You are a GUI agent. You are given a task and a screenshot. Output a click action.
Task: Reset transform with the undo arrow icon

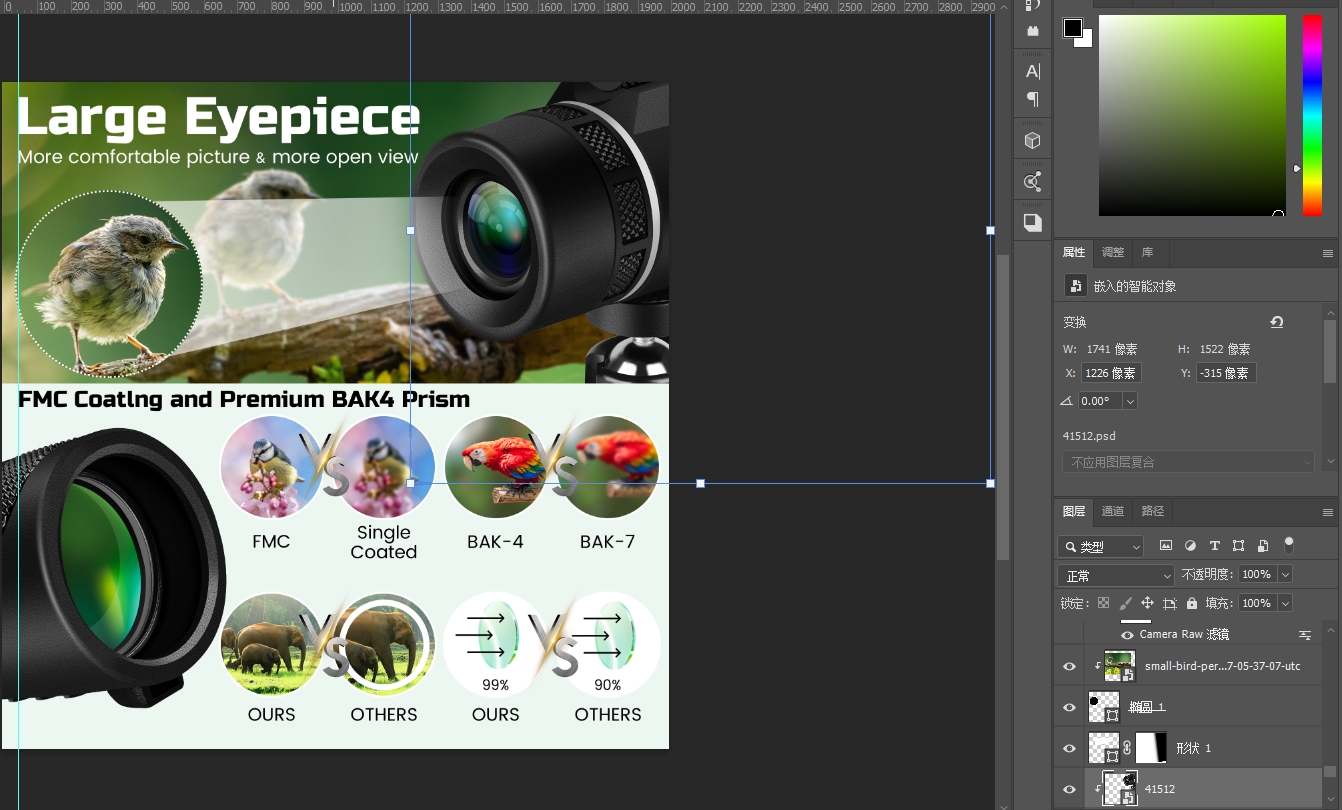1277,322
